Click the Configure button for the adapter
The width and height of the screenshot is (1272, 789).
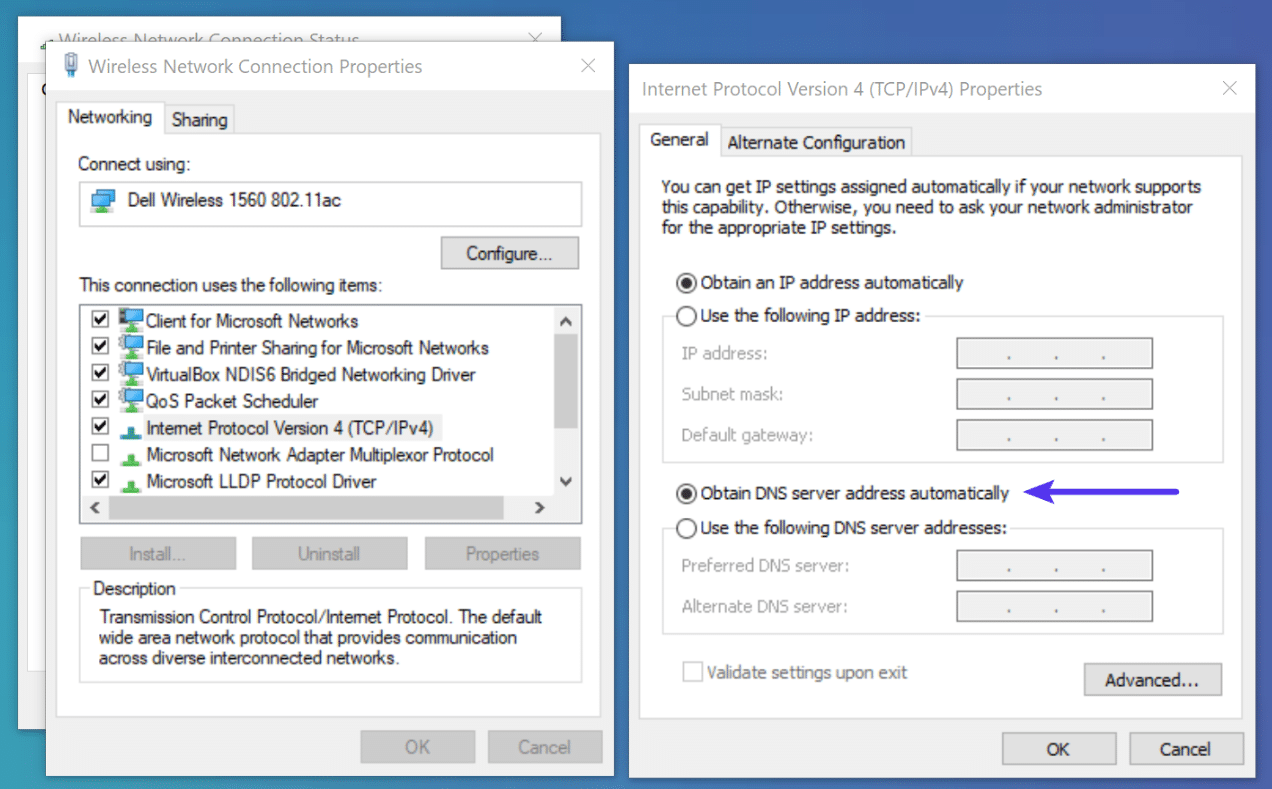(509, 252)
